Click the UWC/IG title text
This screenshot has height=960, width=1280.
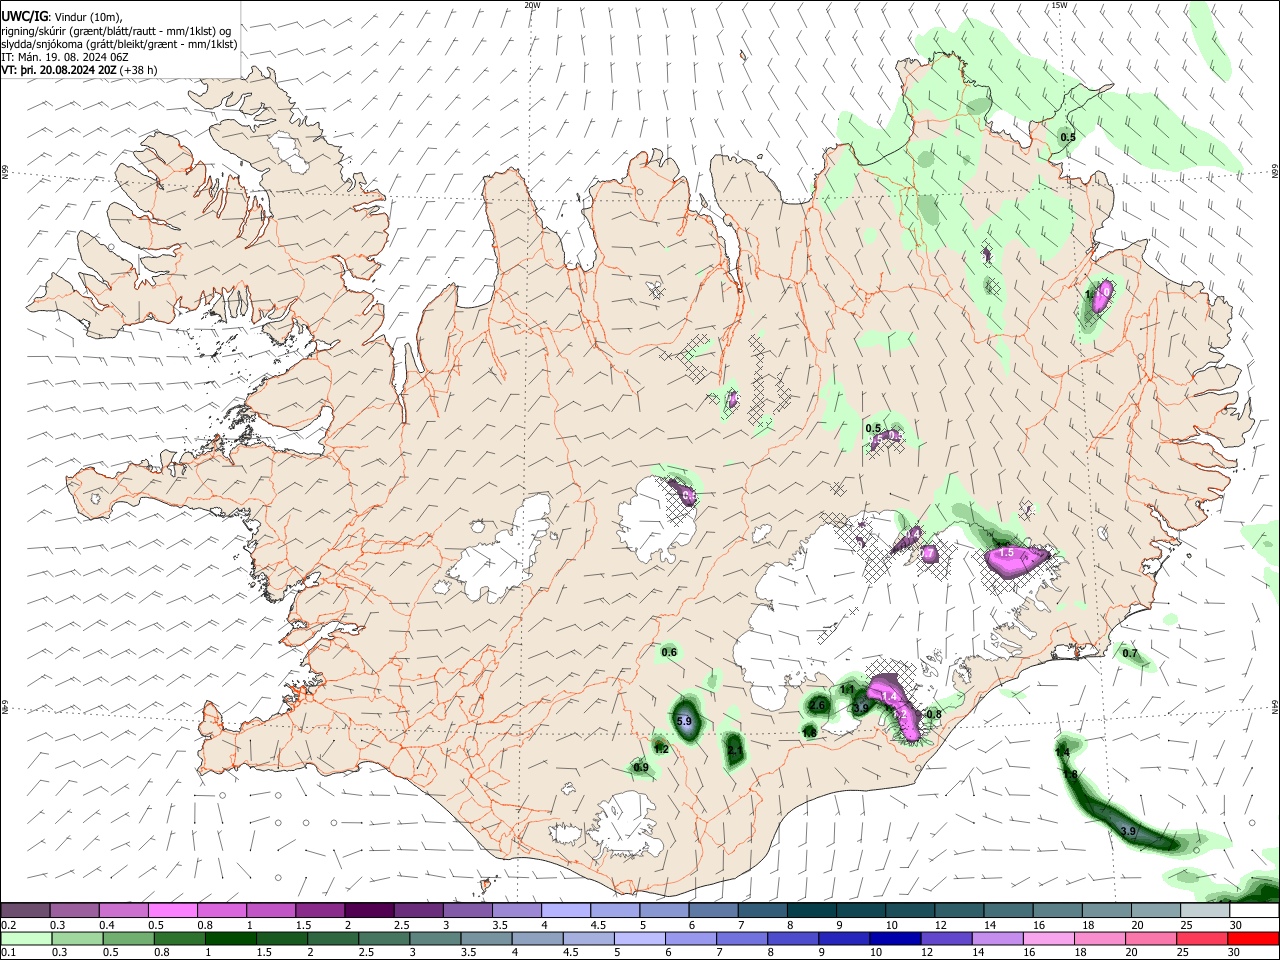point(24,16)
